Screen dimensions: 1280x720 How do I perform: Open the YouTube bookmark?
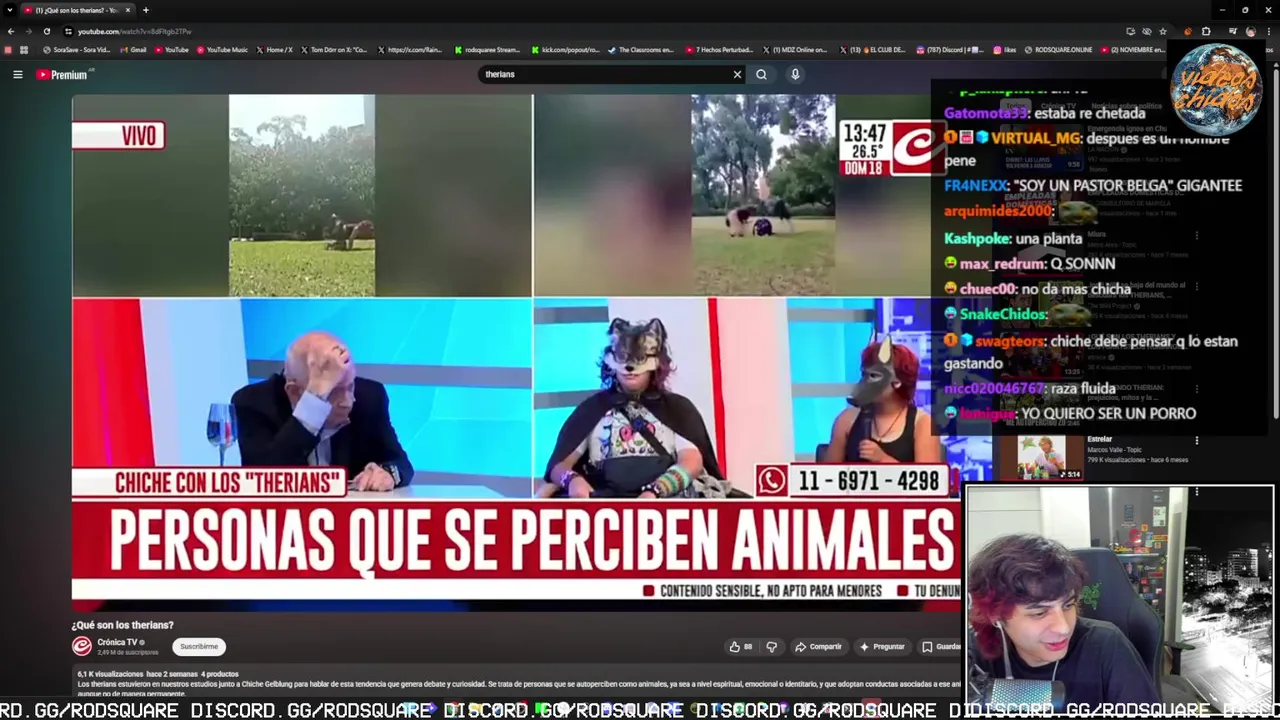pos(171,50)
